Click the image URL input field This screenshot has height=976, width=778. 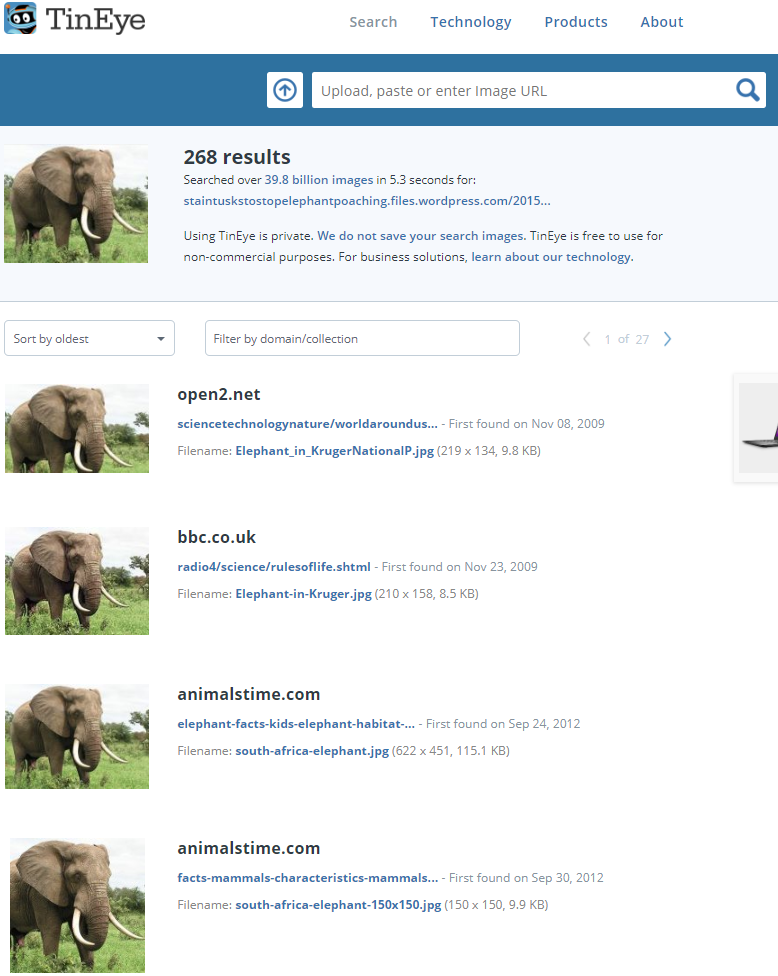click(x=523, y=90)
